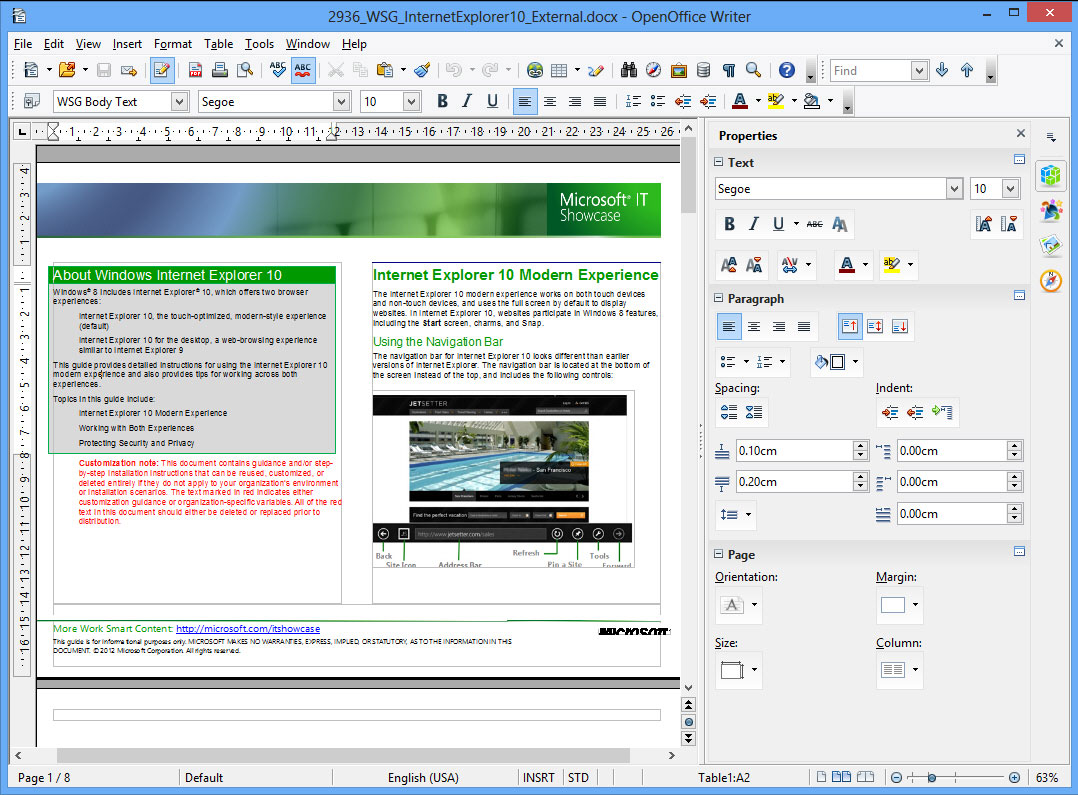
Task: Open the Table menu
Action: (x=219, y=44)
